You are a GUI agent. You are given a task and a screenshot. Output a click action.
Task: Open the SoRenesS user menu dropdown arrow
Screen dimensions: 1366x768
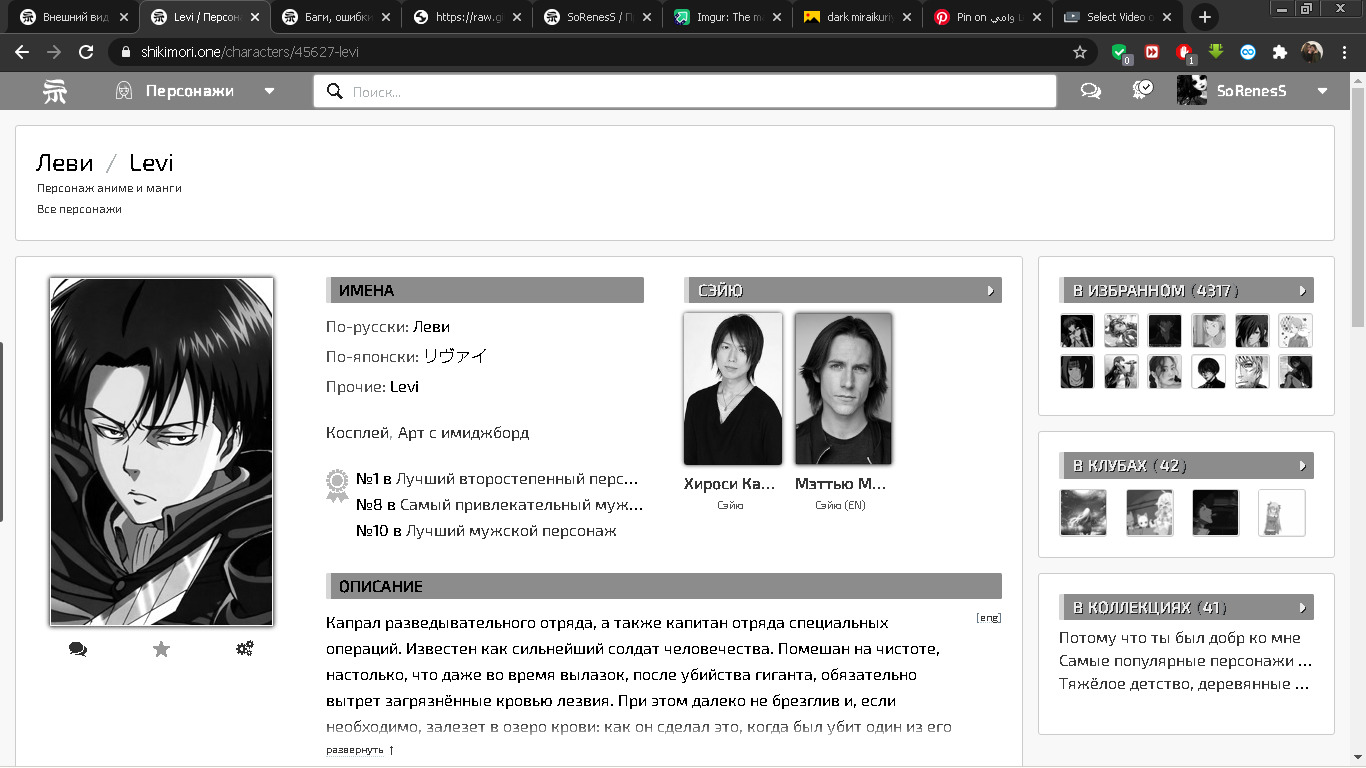pyautogui.click(x=1322, y=91)
